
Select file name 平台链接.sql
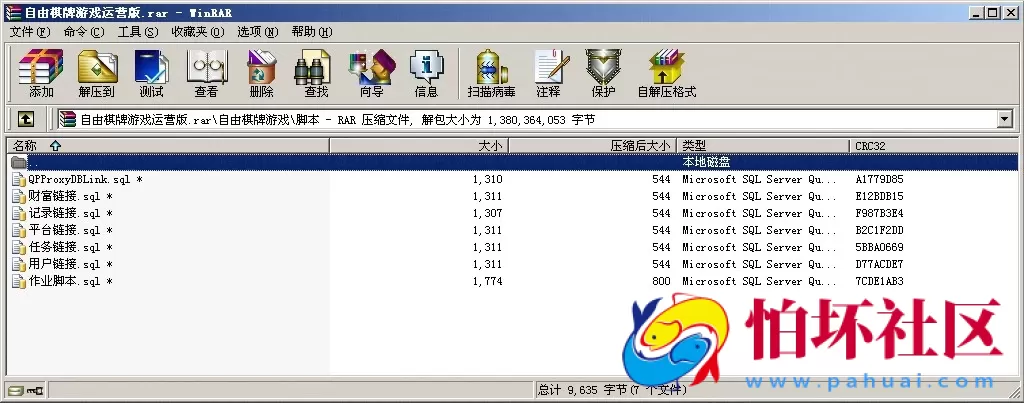tap(71, 230)
